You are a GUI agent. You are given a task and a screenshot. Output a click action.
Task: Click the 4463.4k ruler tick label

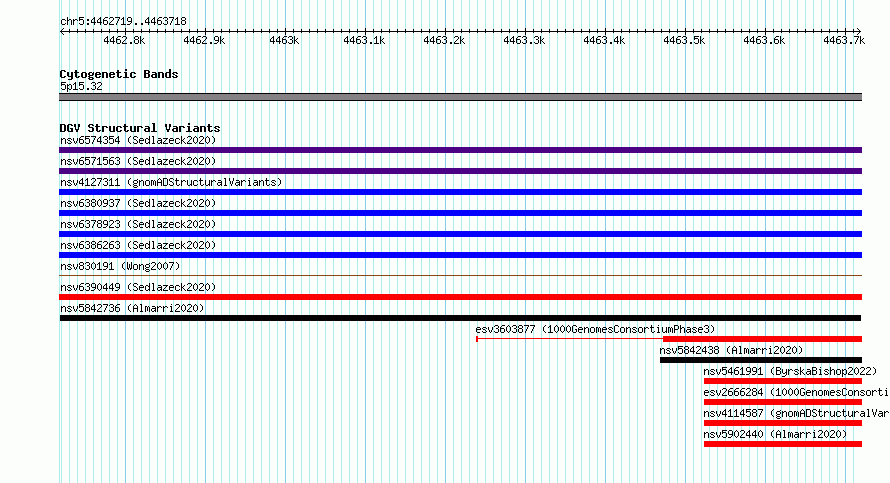[604, 41]
